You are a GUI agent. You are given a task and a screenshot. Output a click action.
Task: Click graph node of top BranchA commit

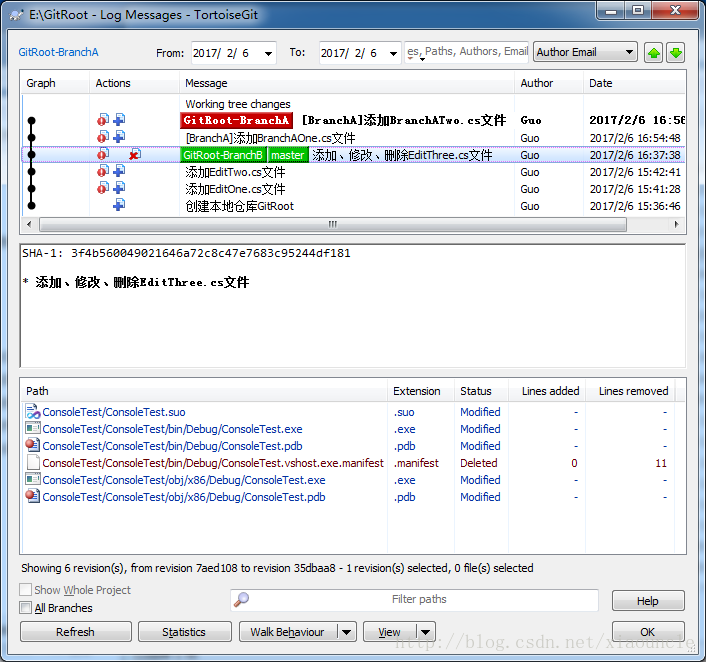pos(31,121)
